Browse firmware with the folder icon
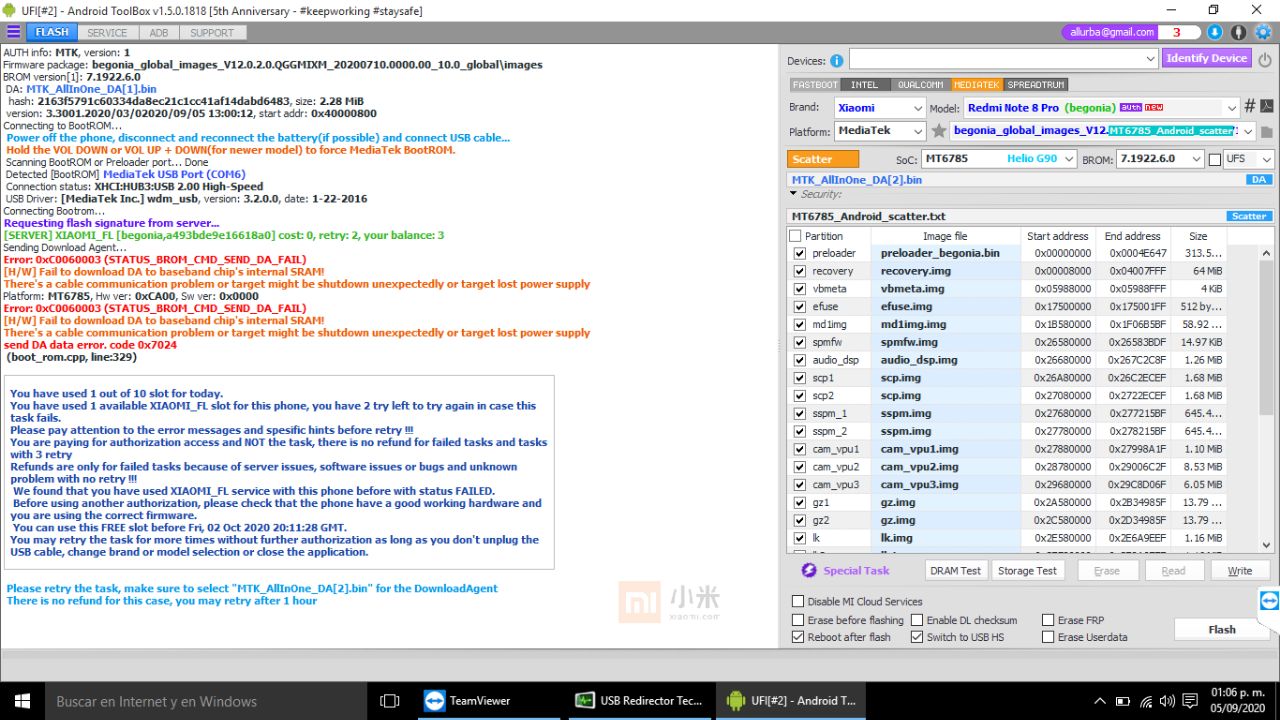Screen dimensions: 1280x720 pos(1266,131)
